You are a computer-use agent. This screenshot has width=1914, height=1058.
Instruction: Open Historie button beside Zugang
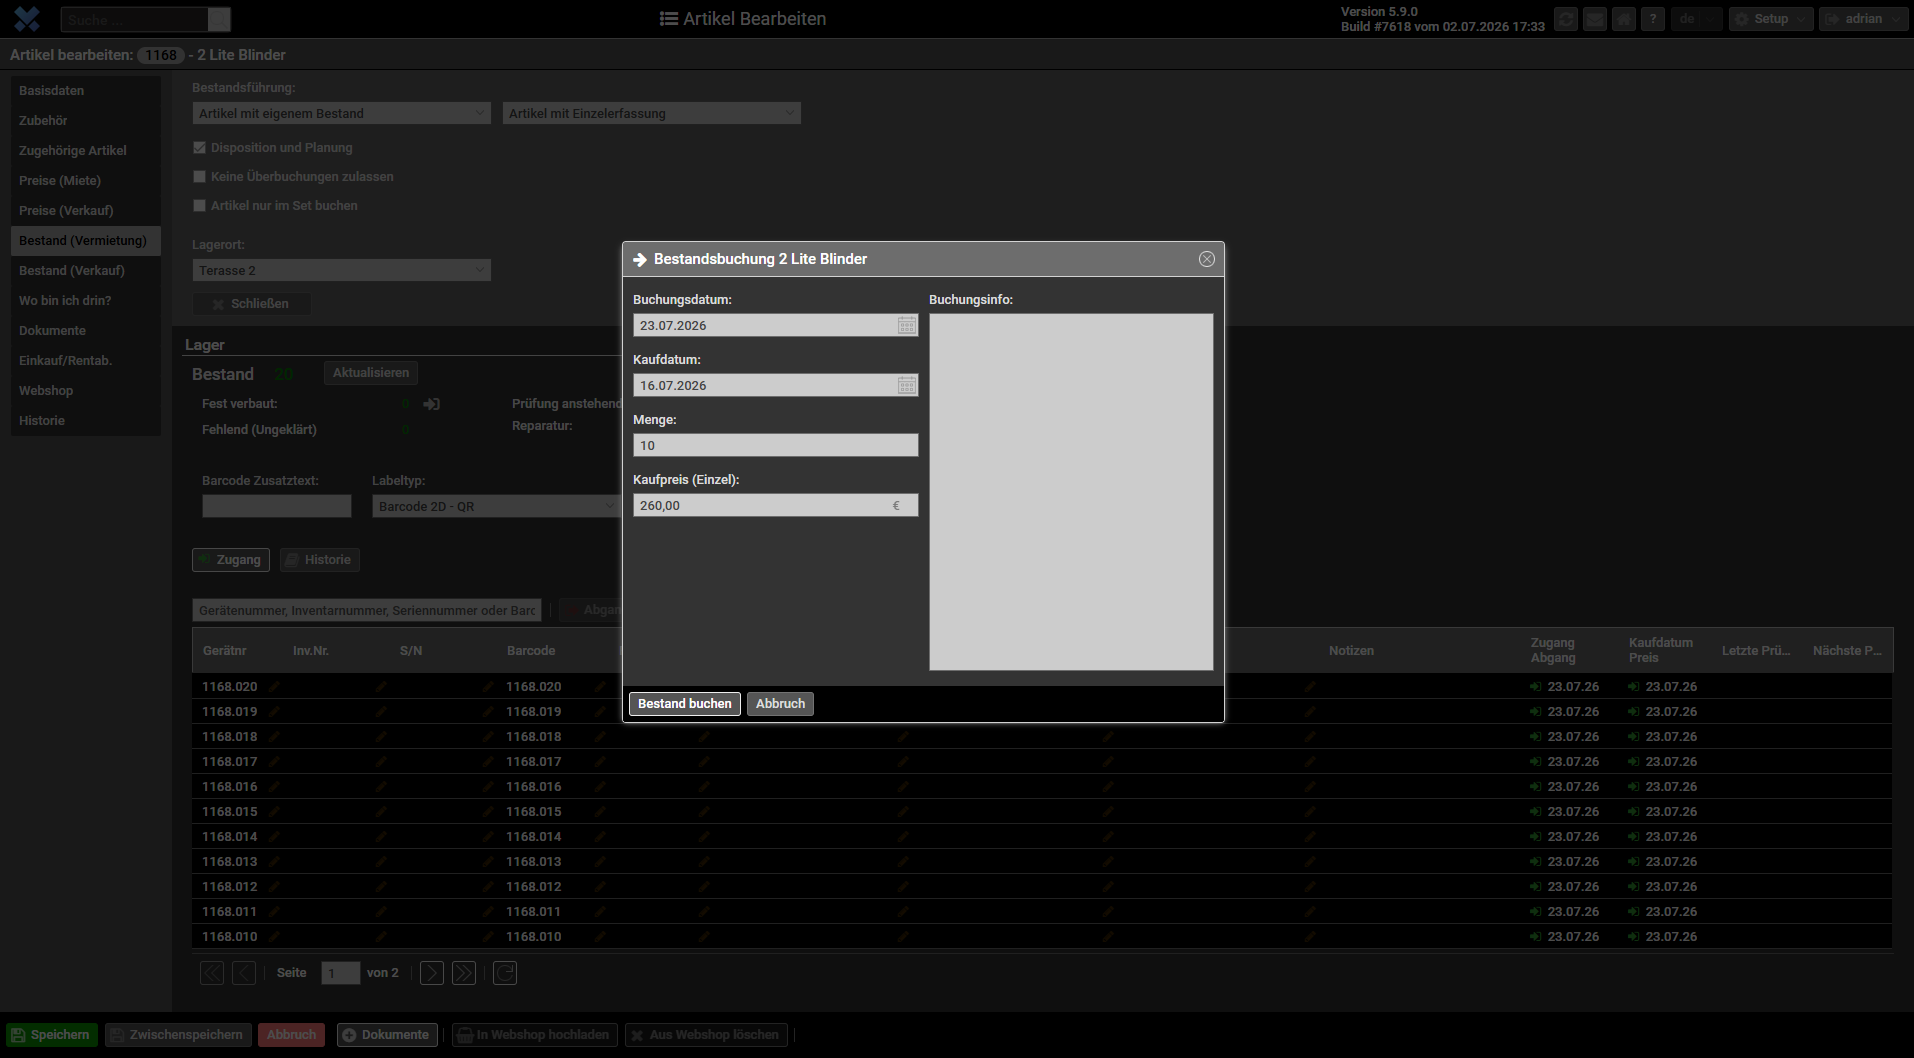coord(320,560)
